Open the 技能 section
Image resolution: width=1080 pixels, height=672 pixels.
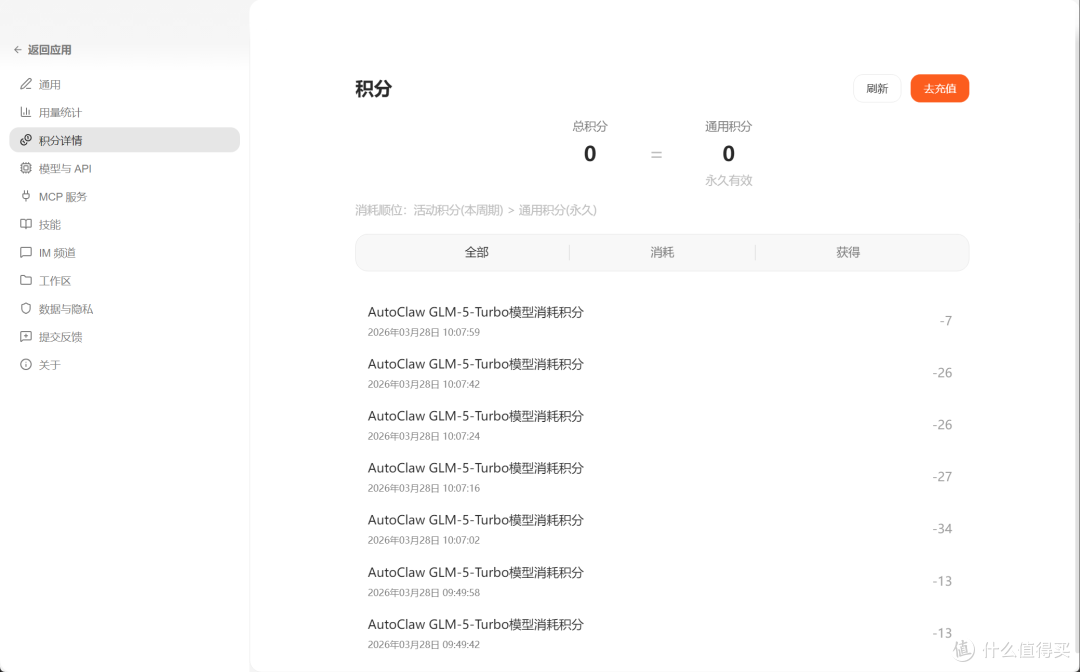coord(125,224)
